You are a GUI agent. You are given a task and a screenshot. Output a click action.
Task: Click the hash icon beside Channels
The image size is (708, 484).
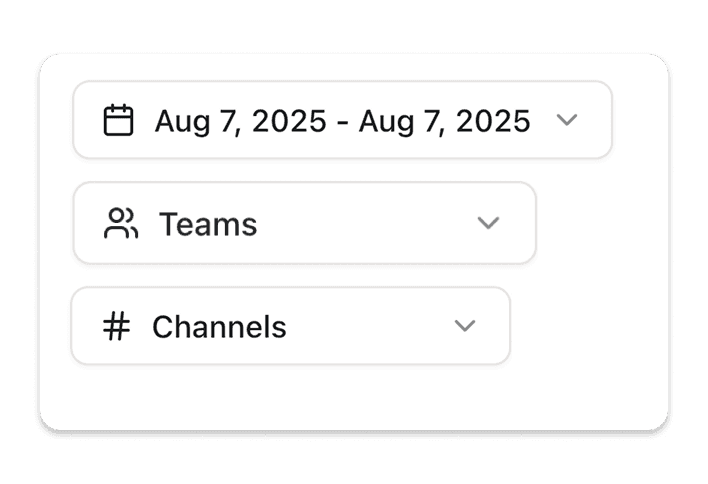pyautogui.click(x=117, y=327)
